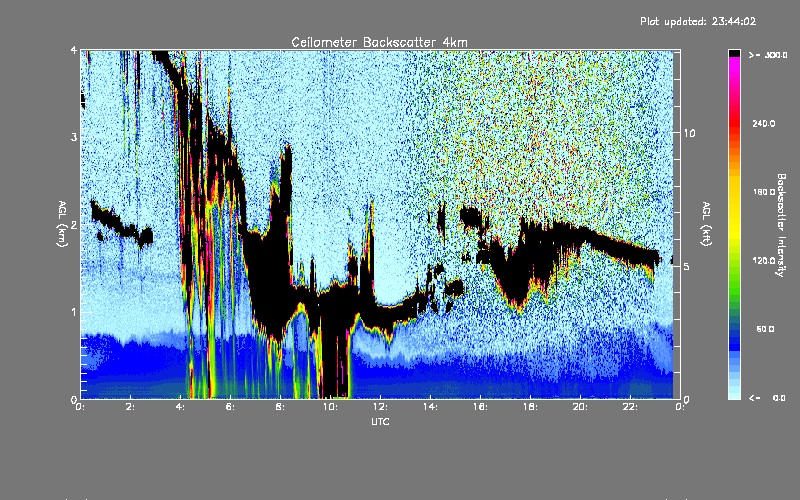Image resolution: width=800 pixels, height=500 pixels.
Task: Click the '>= 300.0' colorbar value
Action: [x=768, y=55]
